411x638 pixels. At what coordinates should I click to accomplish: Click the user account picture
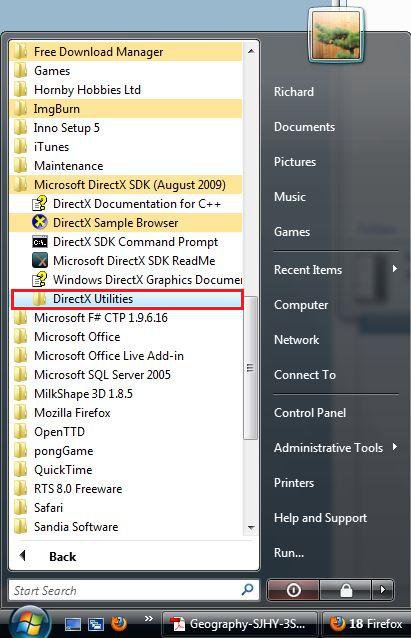click(335, 35)
